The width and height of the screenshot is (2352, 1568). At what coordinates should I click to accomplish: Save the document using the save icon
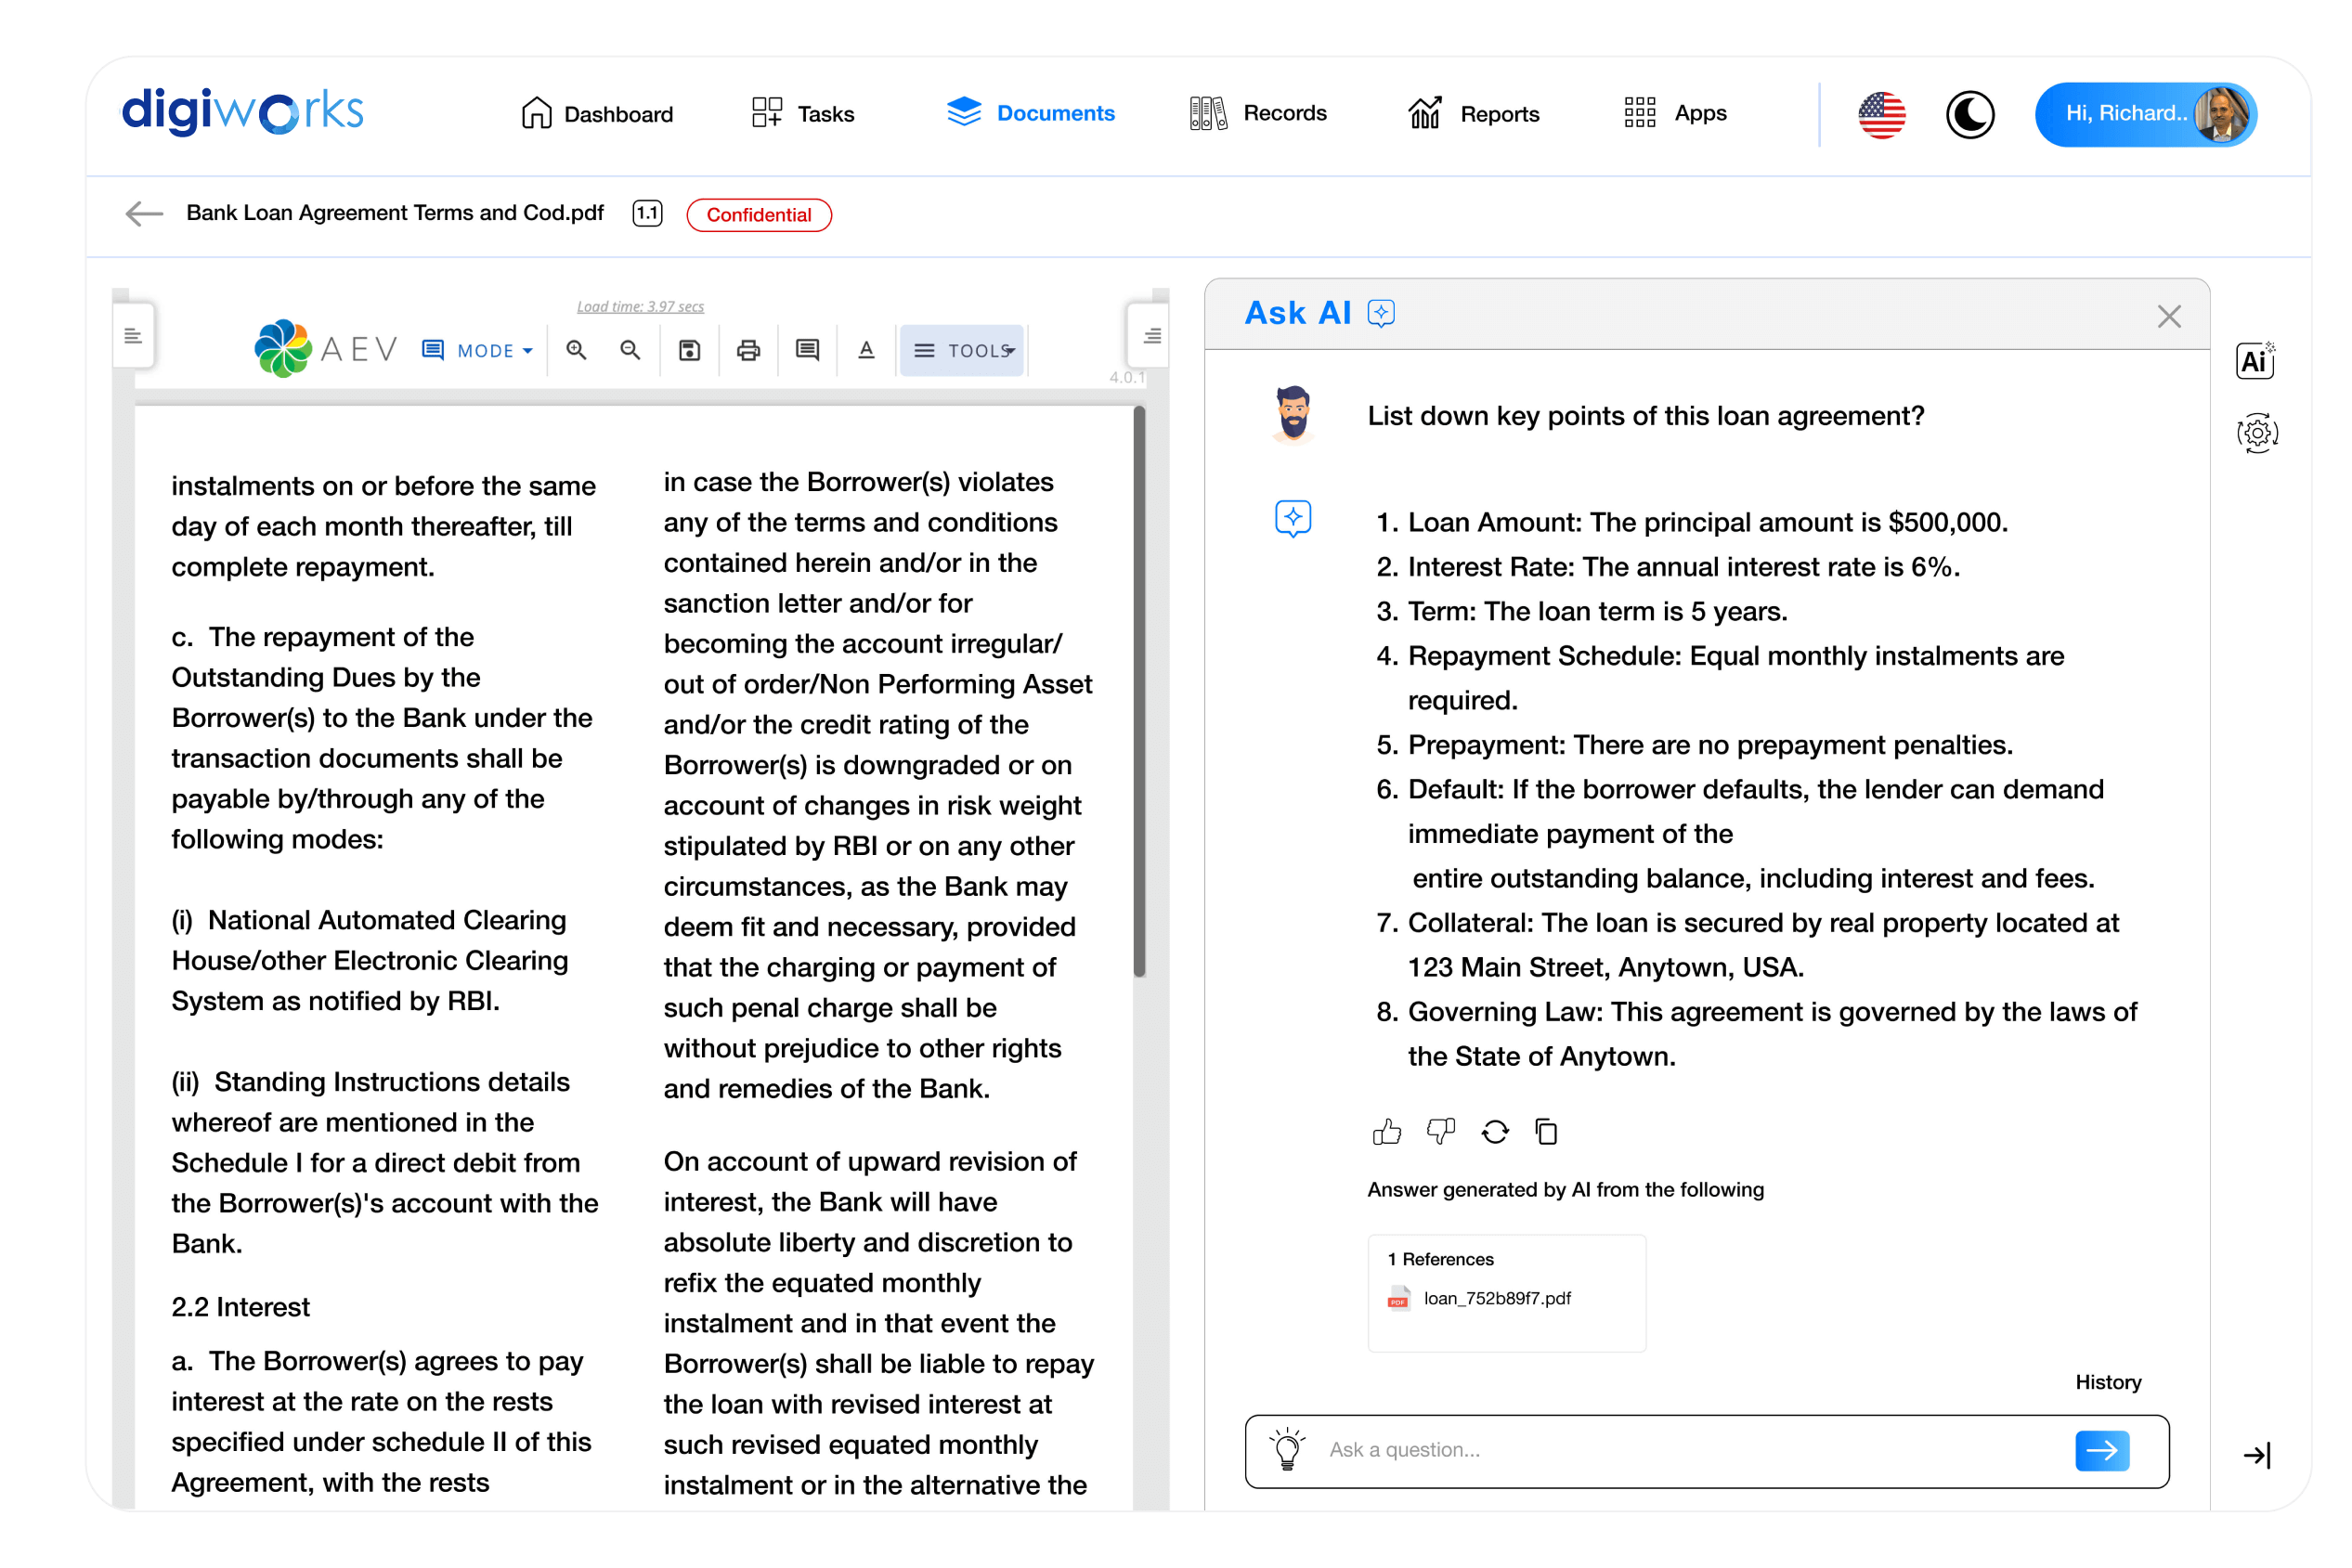point(689,350)
